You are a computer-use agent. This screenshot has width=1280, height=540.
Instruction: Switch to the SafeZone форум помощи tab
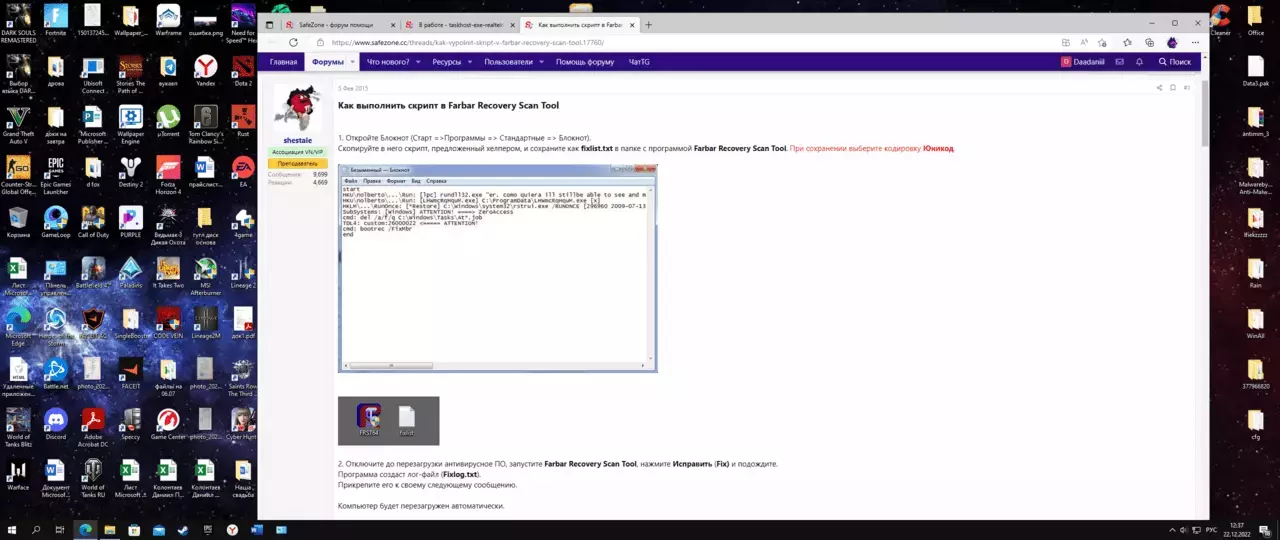point(334,24)
